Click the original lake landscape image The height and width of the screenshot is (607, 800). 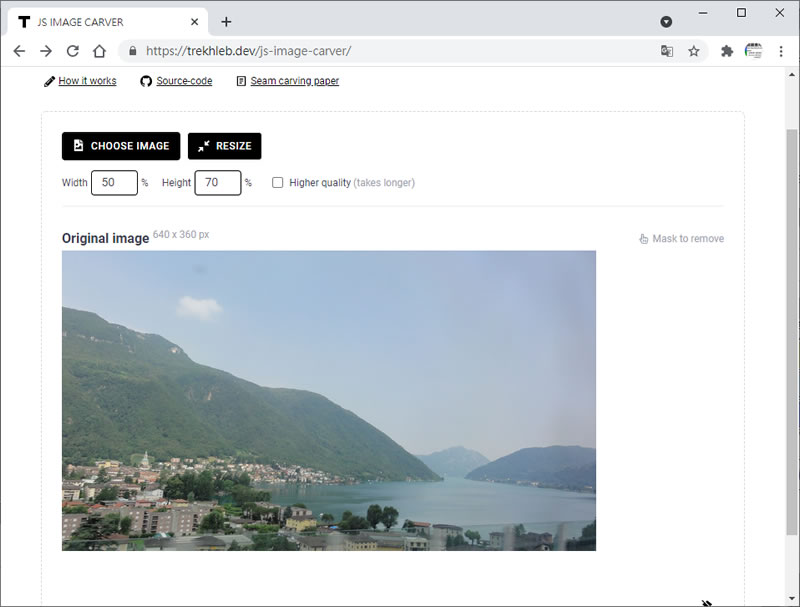[x=329, y=400]
